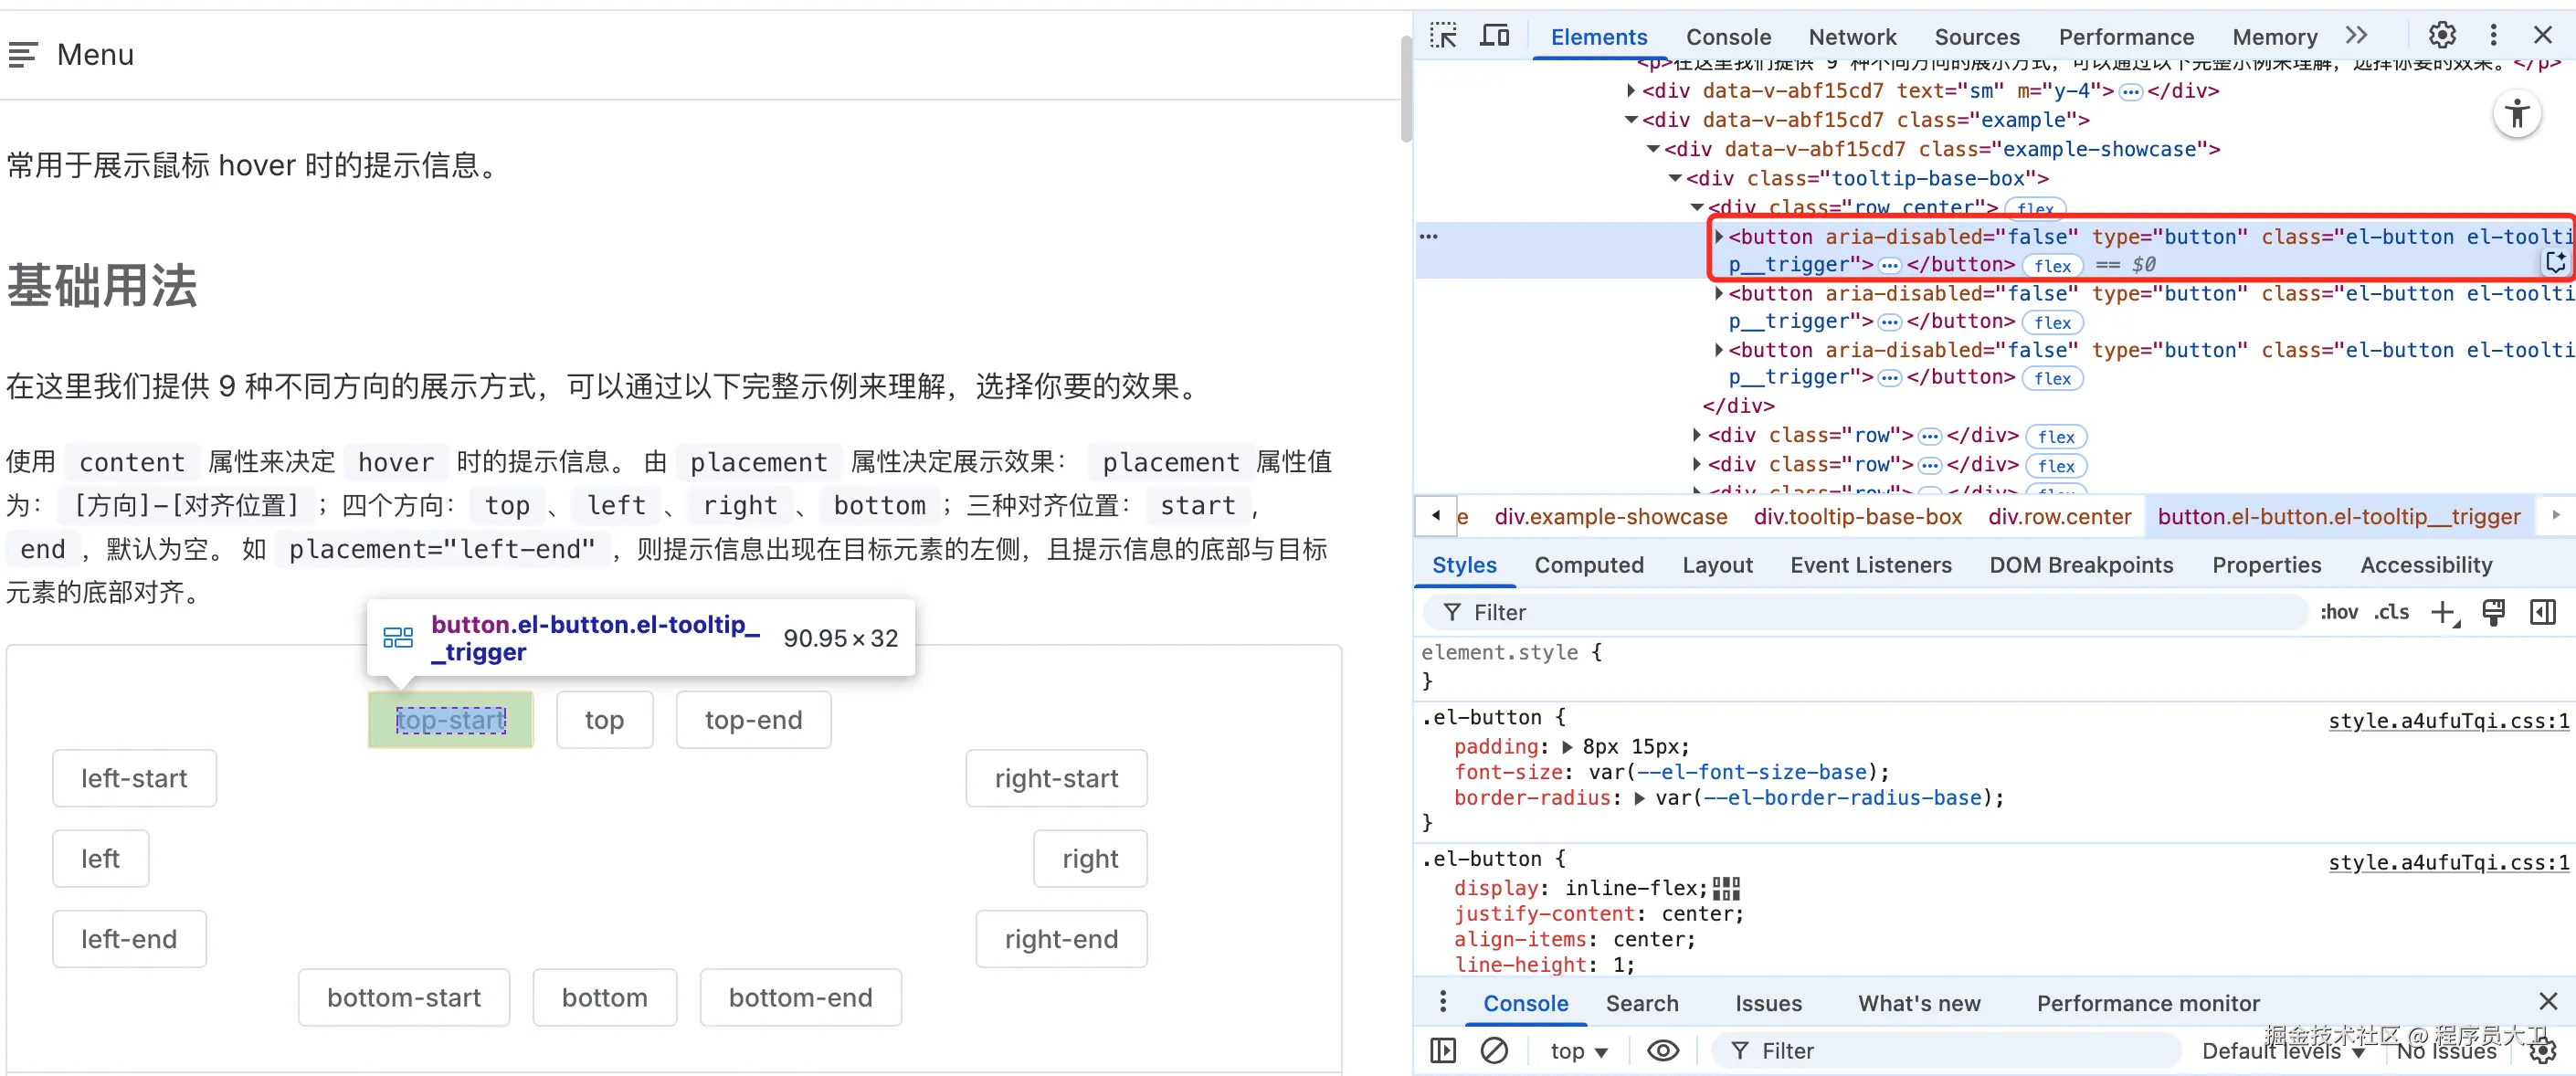The width and height of the screenshot is (2576, 1076).
Task: Expand the more DevTools tabs chevron
Action: coord(2357,36)
